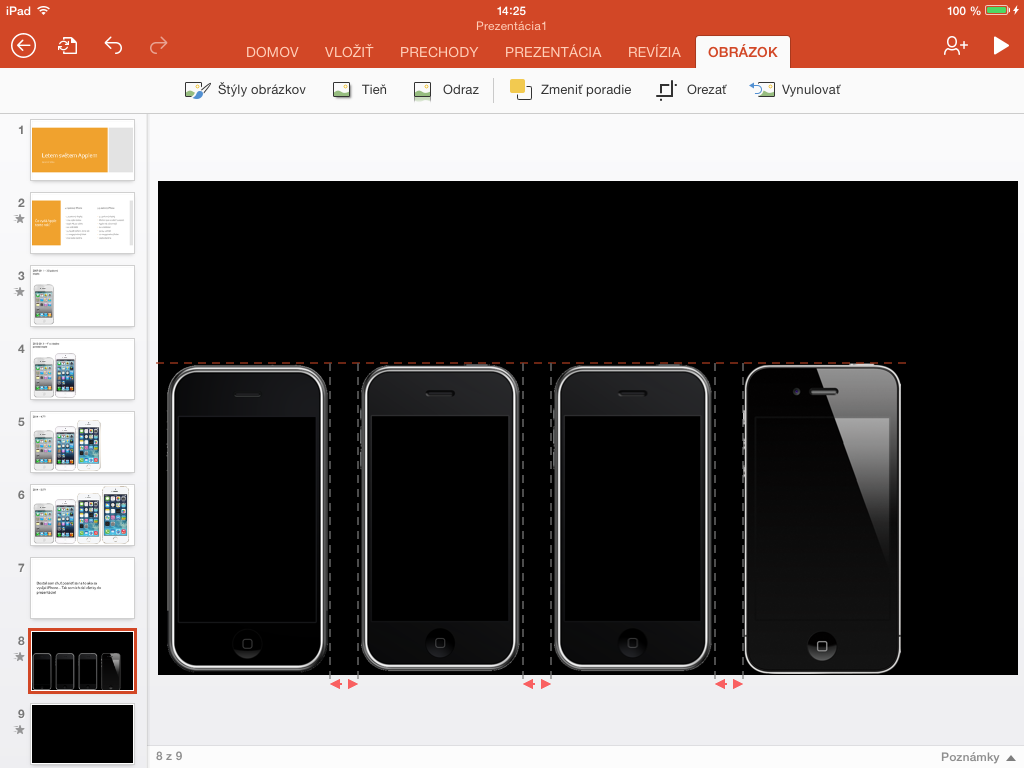1024x768 pixels.
Task: Click the redo arrow icon
Action: coord(158,45)
